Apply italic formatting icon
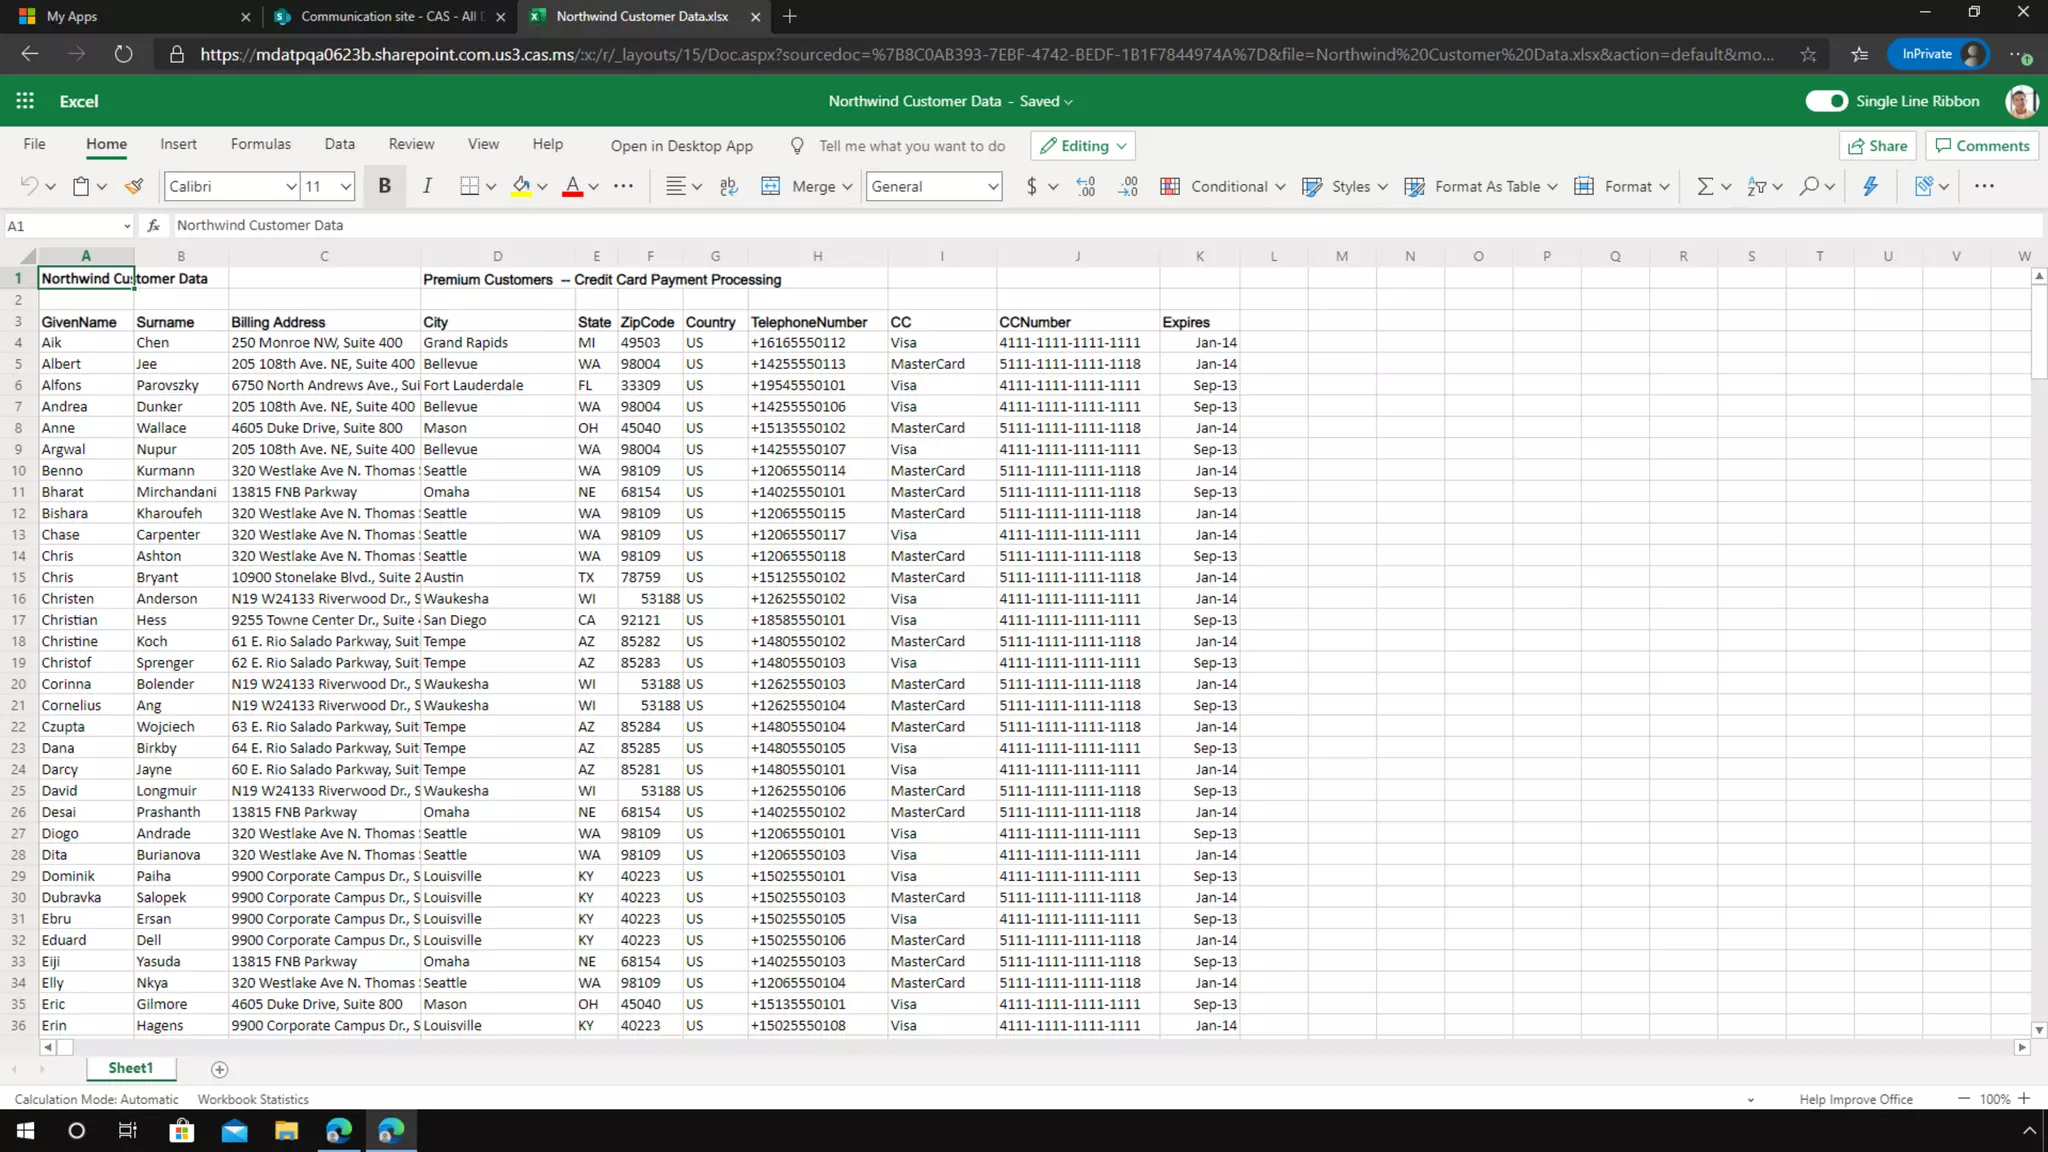 click(427, 186)
